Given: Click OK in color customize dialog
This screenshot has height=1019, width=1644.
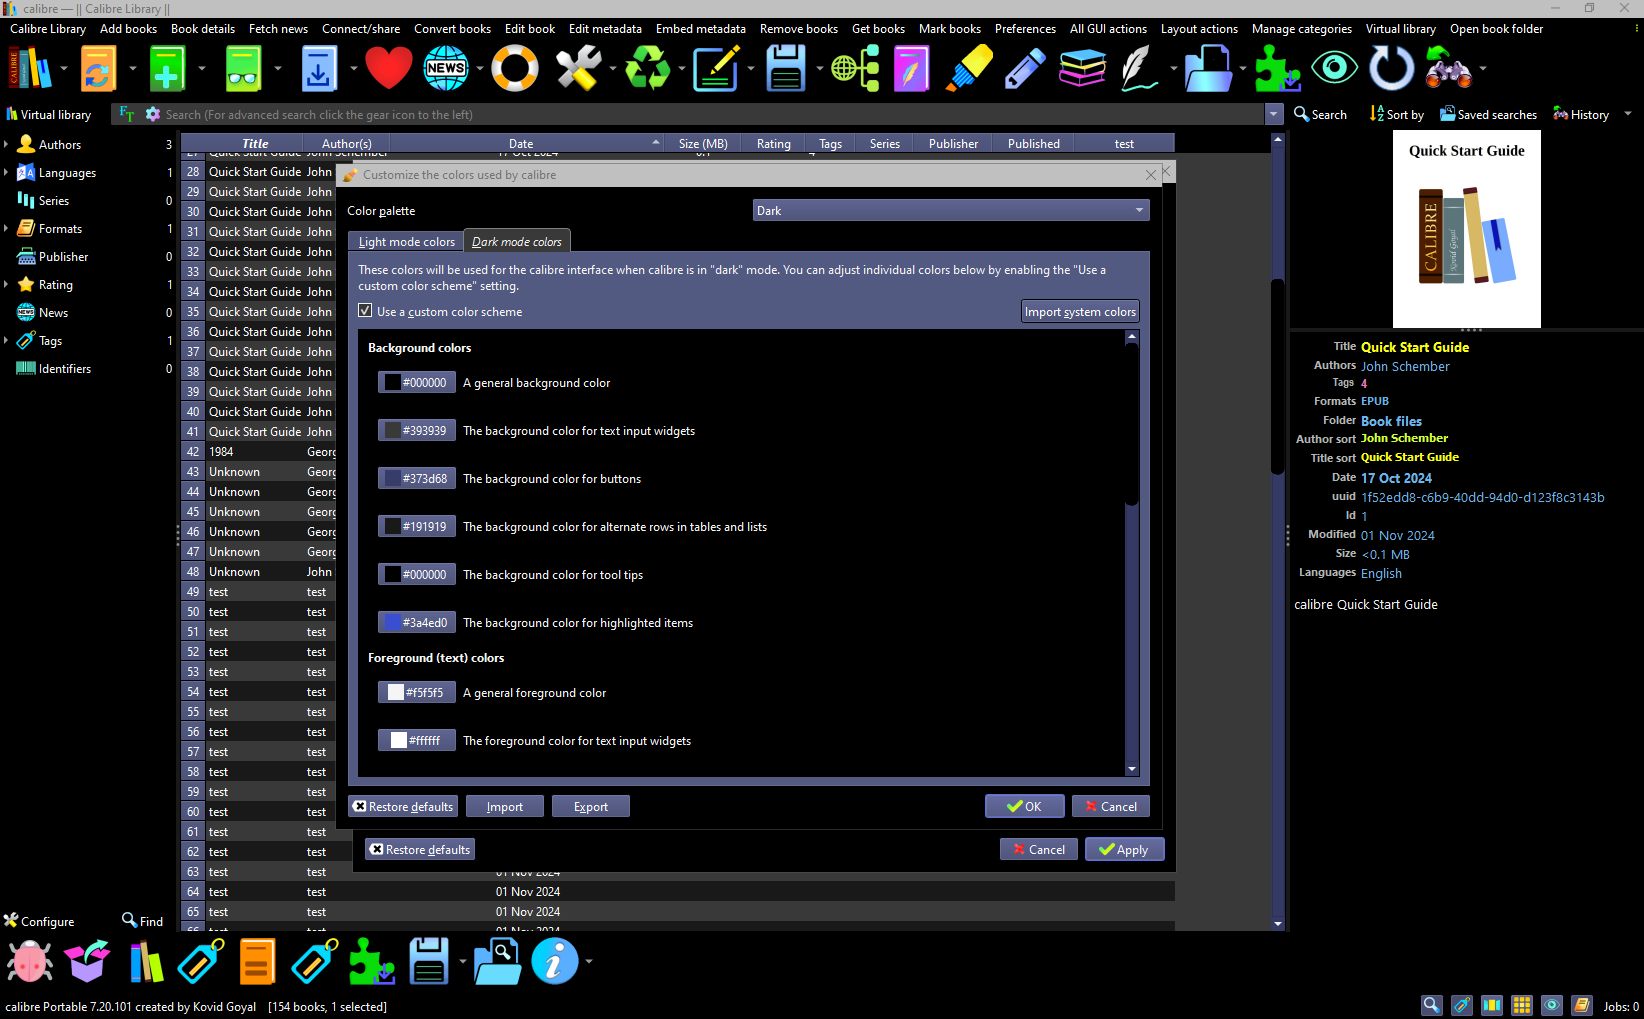Looking at the screenshot, I should click(1024, 806).
